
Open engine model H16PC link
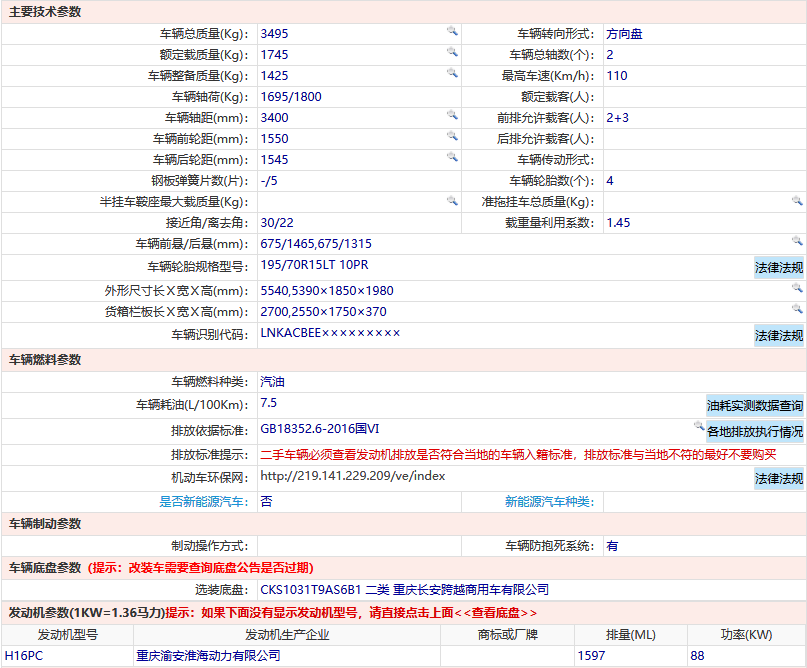click(24, 656)
